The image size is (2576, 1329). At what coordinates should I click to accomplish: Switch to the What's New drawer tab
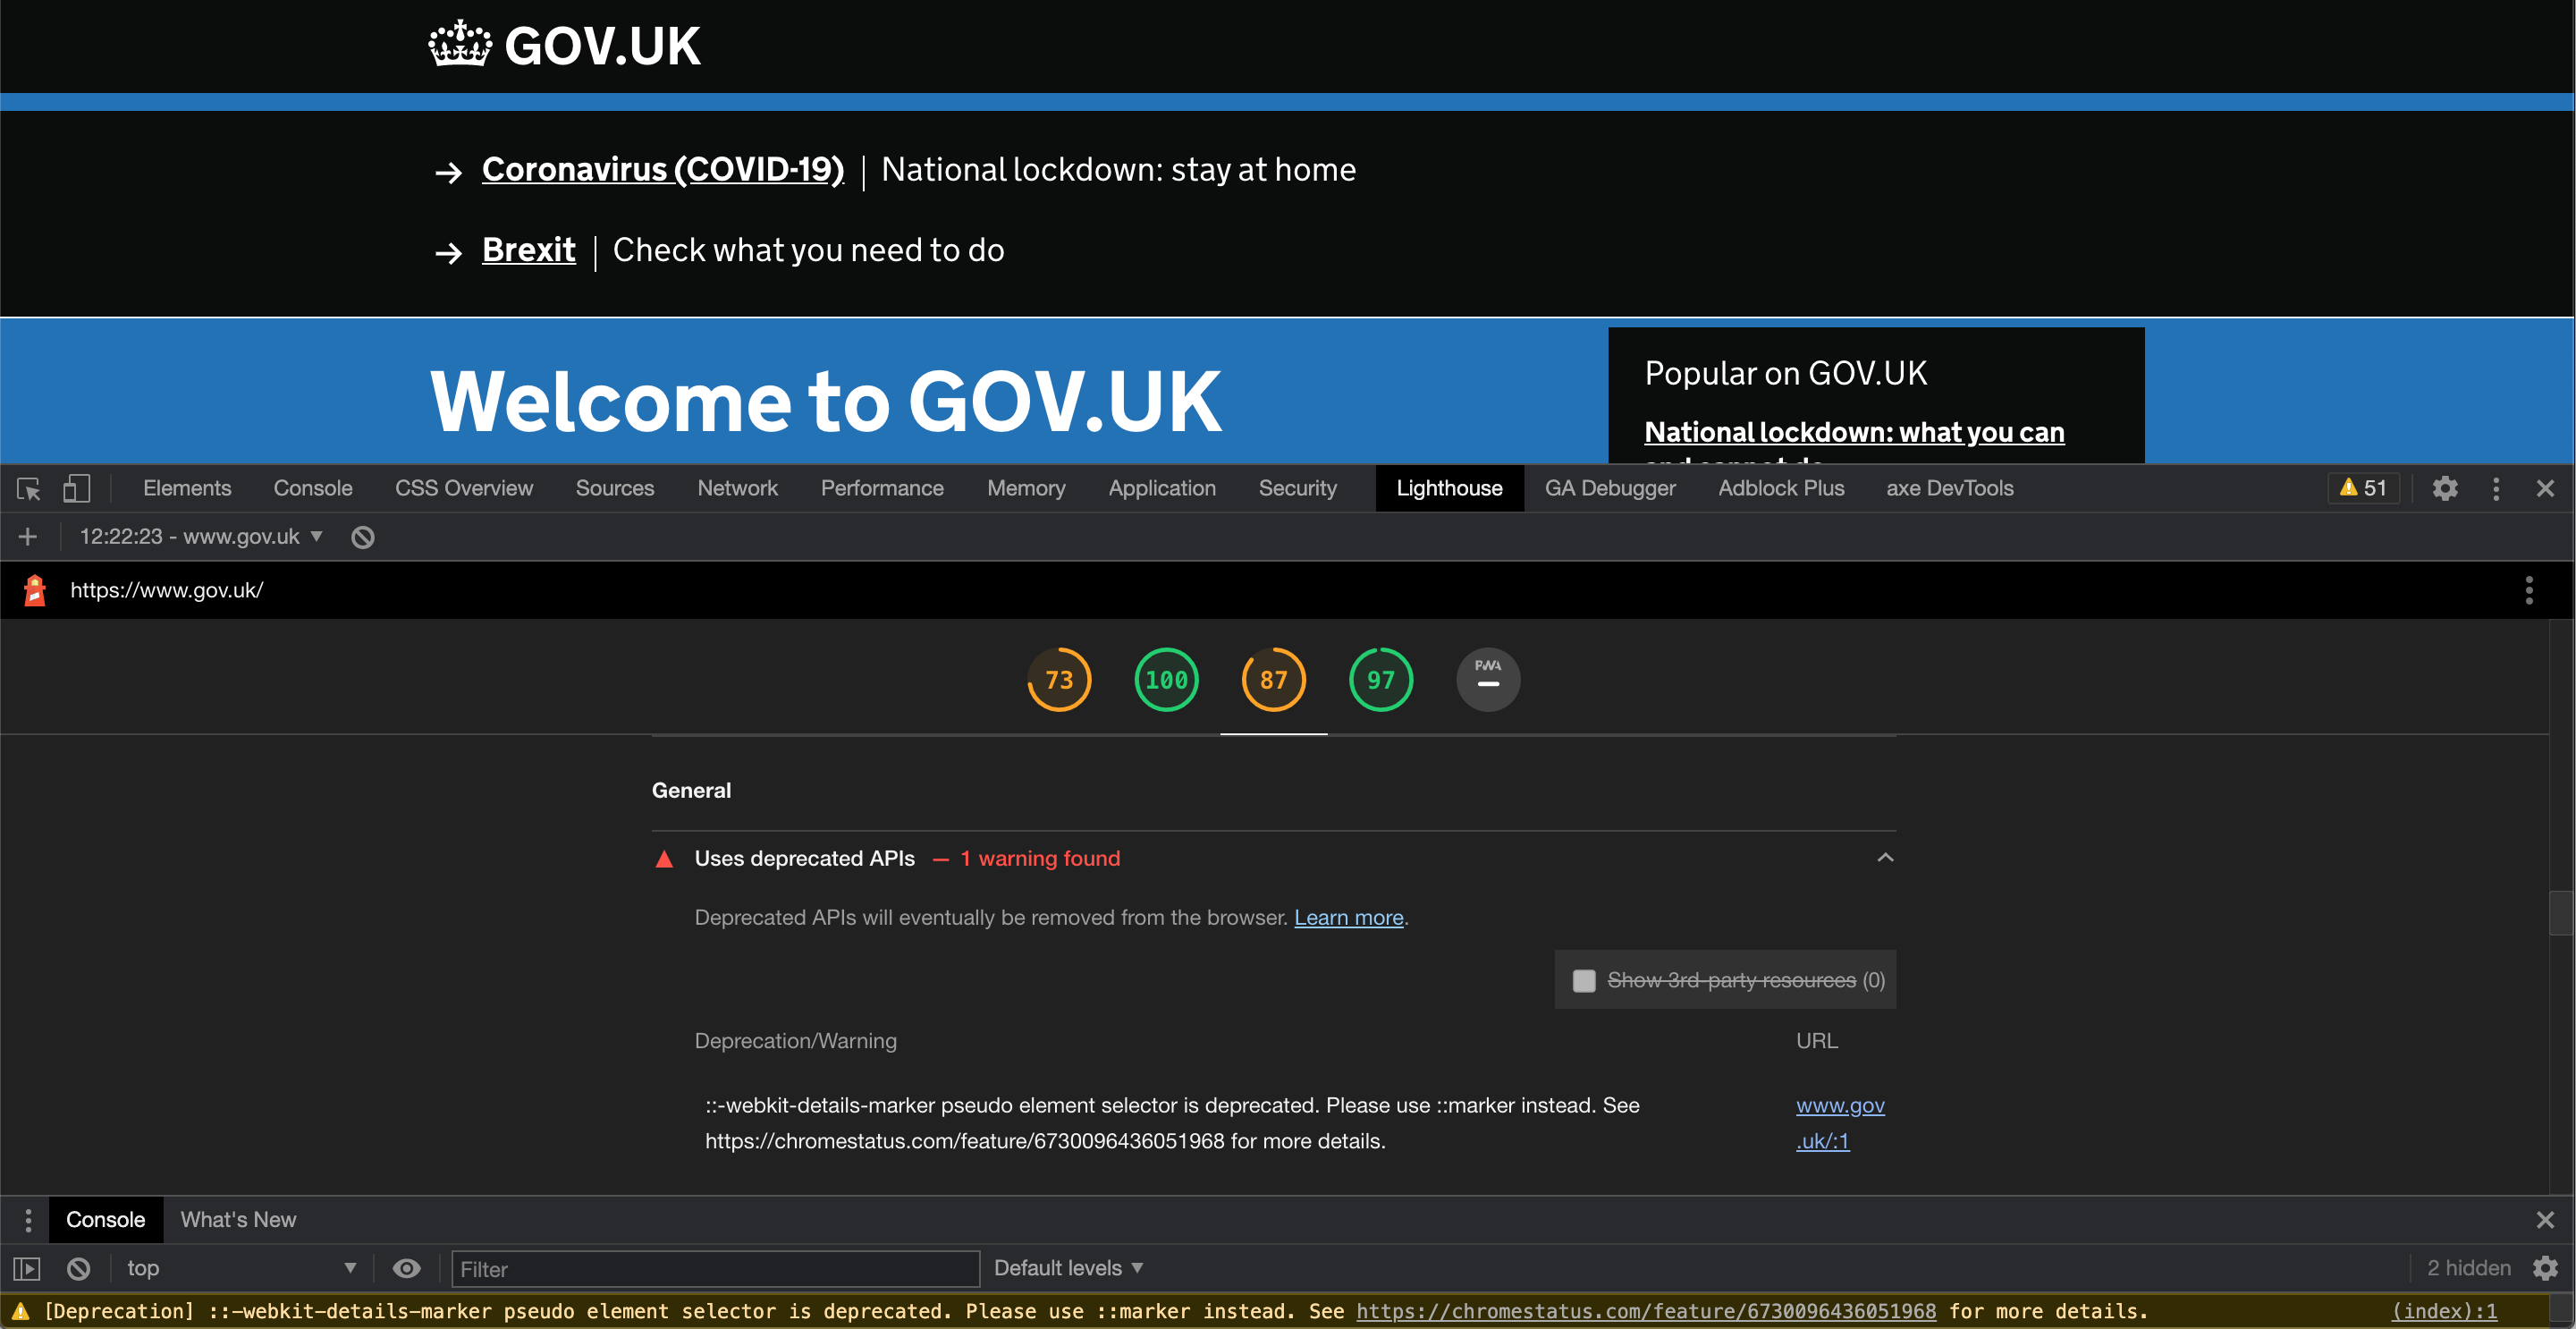pos(238,1220)
